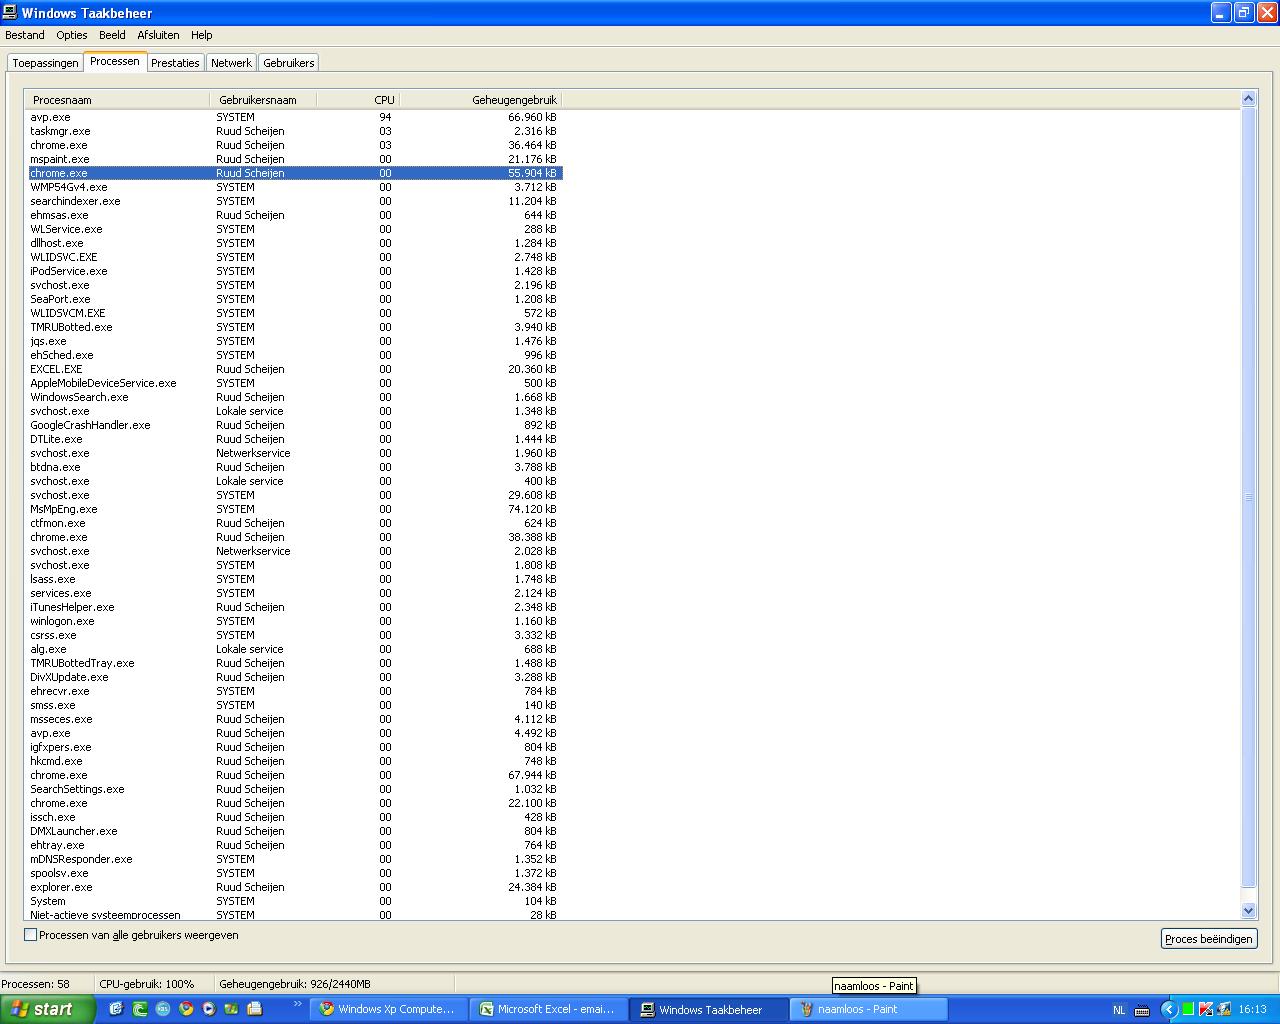1280x1024 pixels.
Task: Switch to Toepassingen tab
Action: 45,63
